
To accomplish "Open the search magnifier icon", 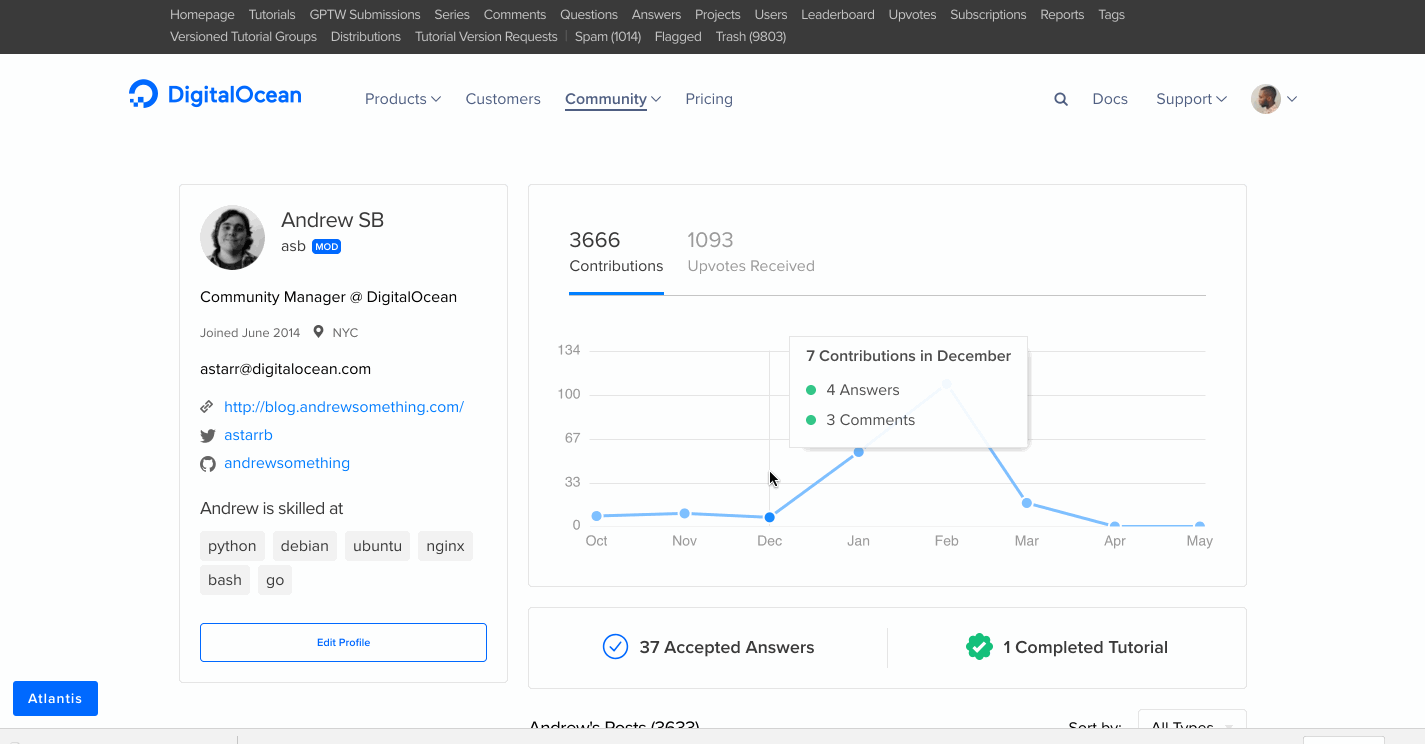I will pyautogui.click(x=1061, y=99).
